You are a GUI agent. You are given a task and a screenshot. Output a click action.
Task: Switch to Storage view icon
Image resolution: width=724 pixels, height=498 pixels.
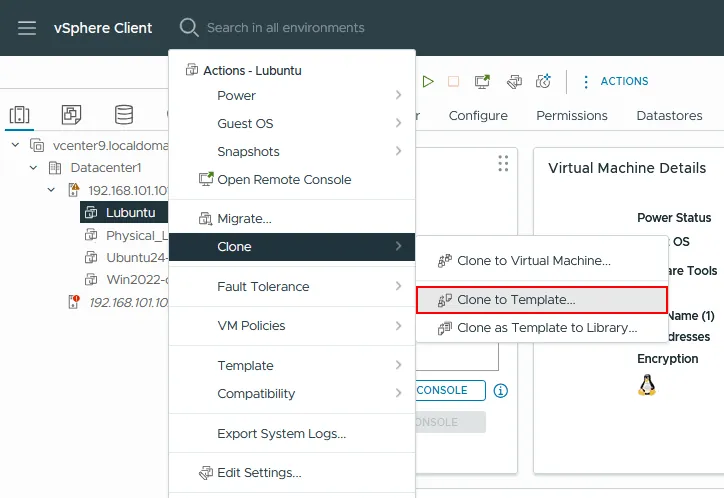(x=124, y=114)
